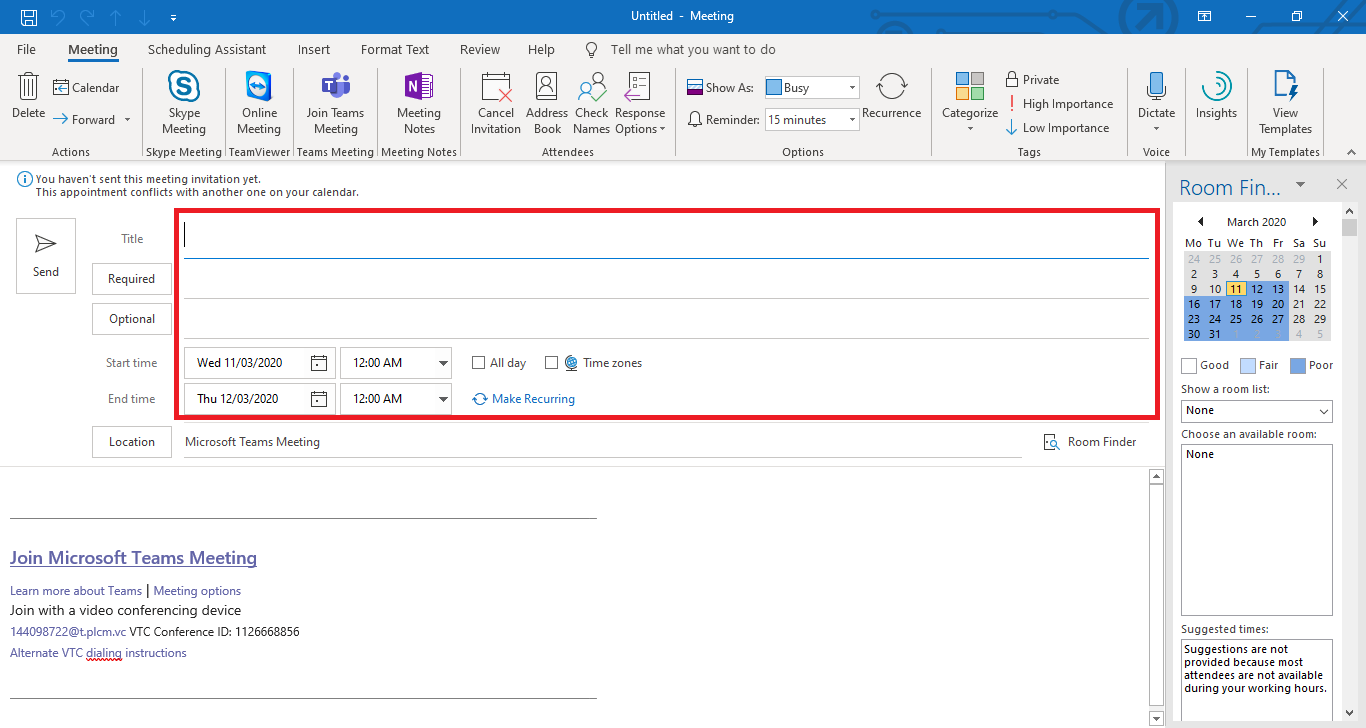The image size is (1366, 728).
Task: Click Learn more about Teams link
Action: pos(76,591)
